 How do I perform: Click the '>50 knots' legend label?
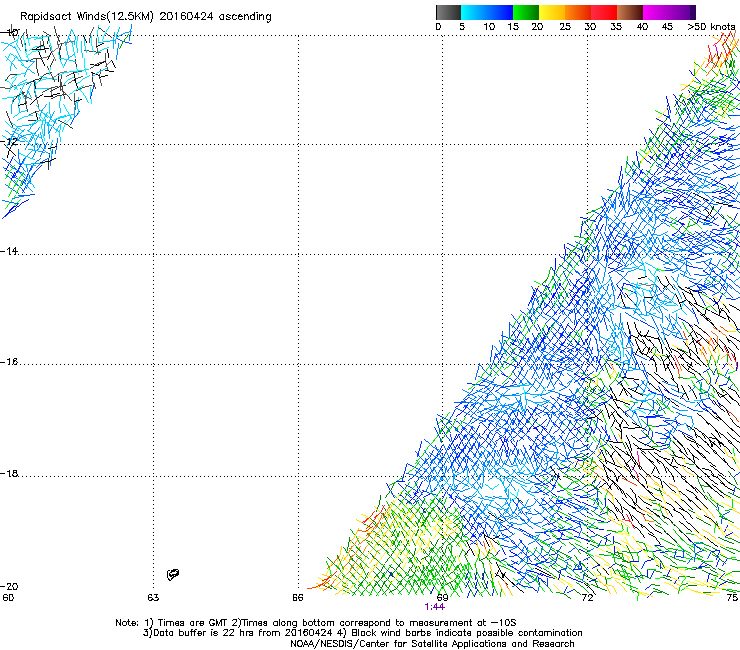711,27
